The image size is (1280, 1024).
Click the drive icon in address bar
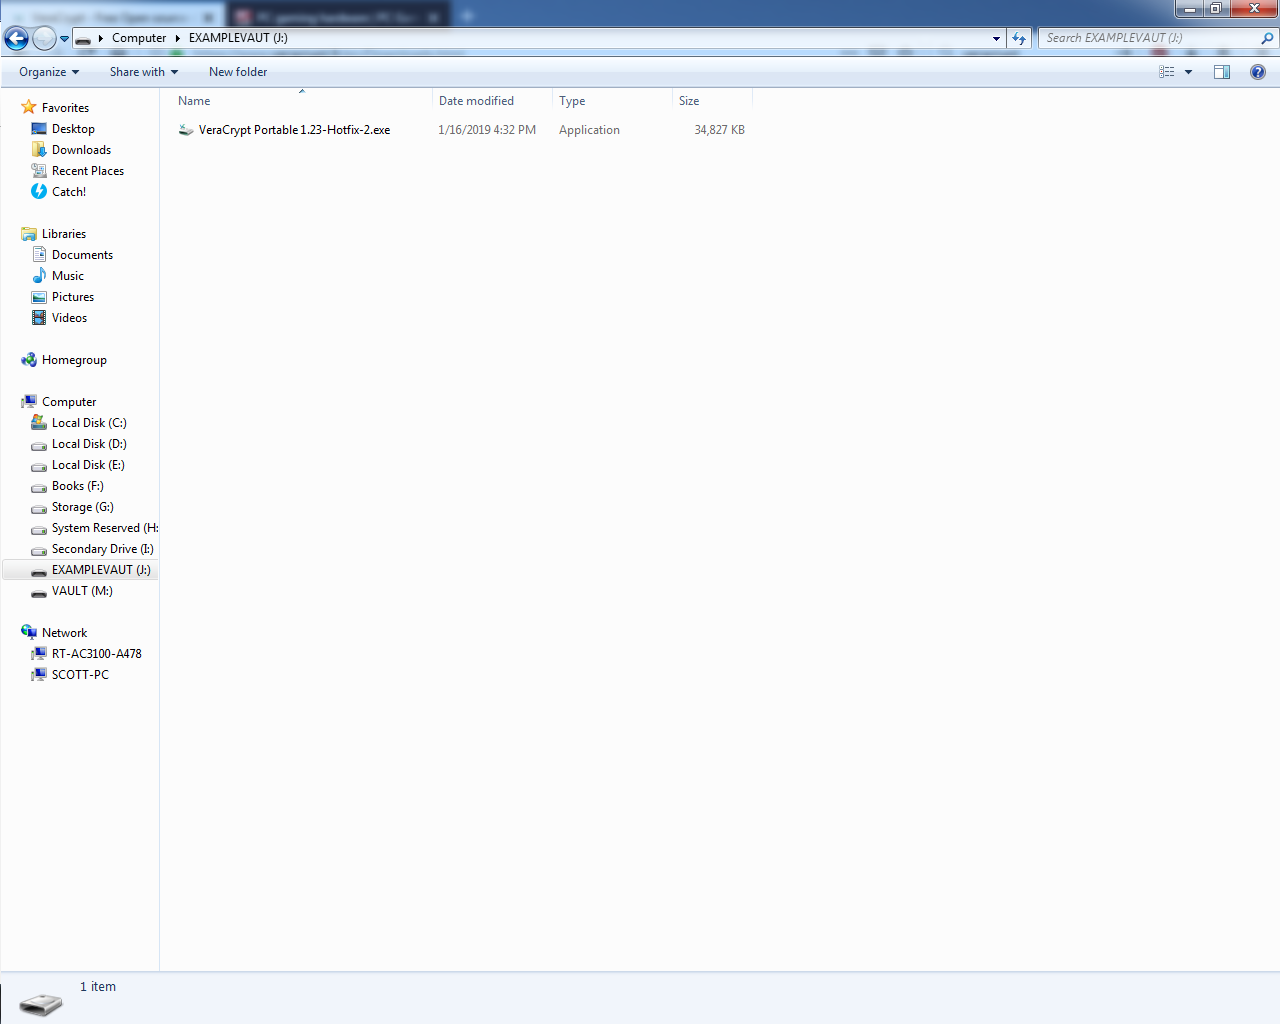(x=84, y=39)
